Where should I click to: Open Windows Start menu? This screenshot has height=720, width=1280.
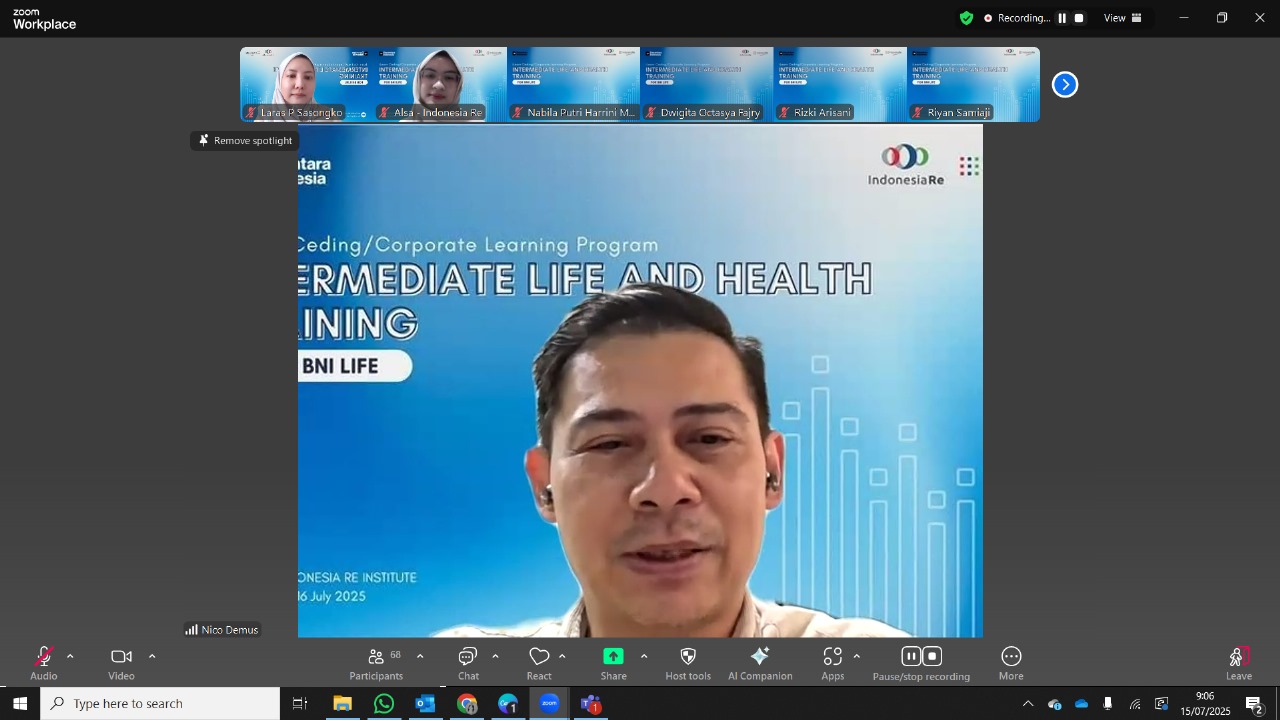[x=20, y=704]
